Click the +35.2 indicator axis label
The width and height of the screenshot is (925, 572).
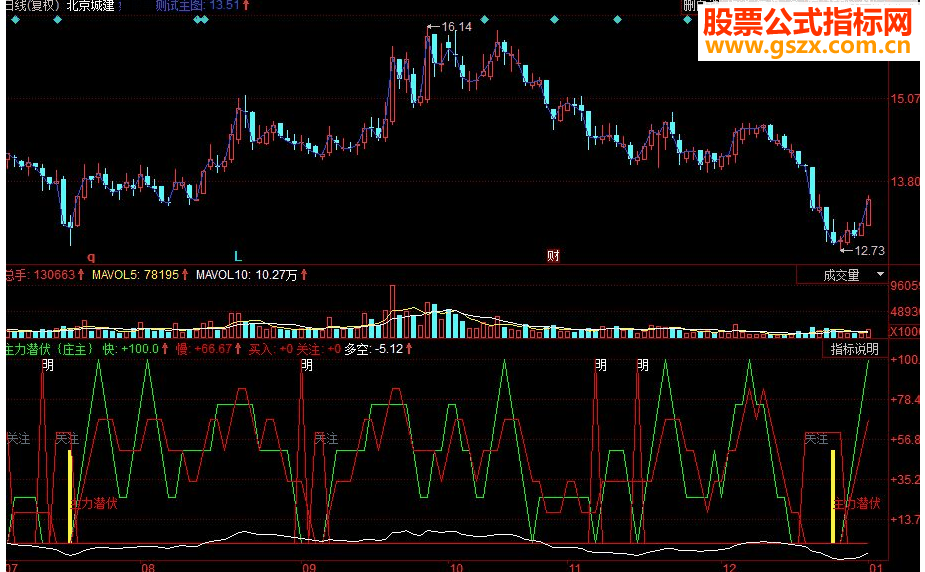(x=904, y=479)
